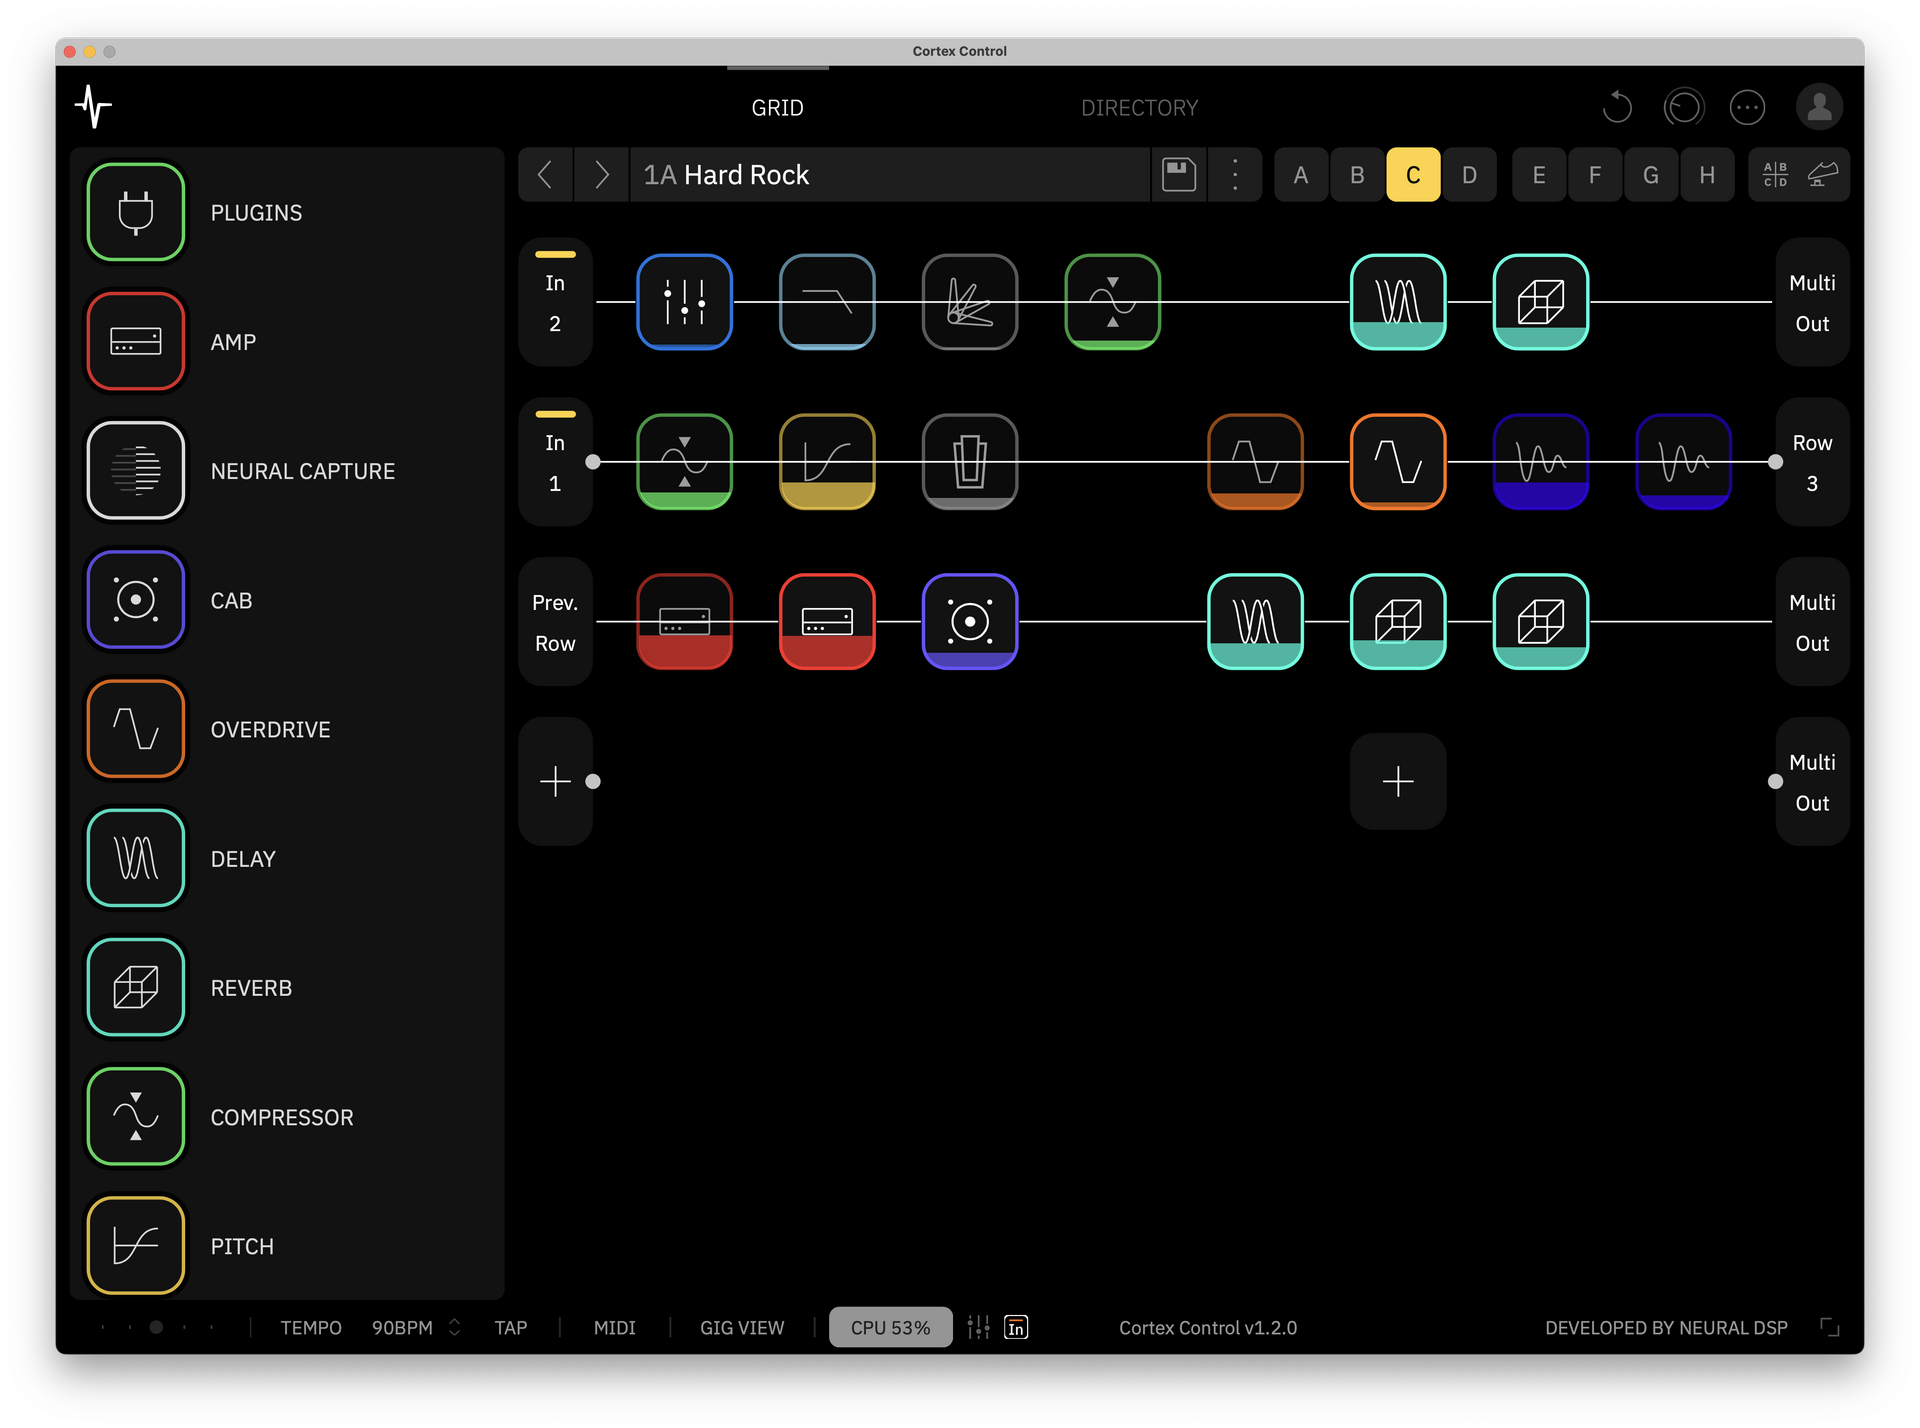Activate scene B
1920x1428 pixels.
point(1357,175)
